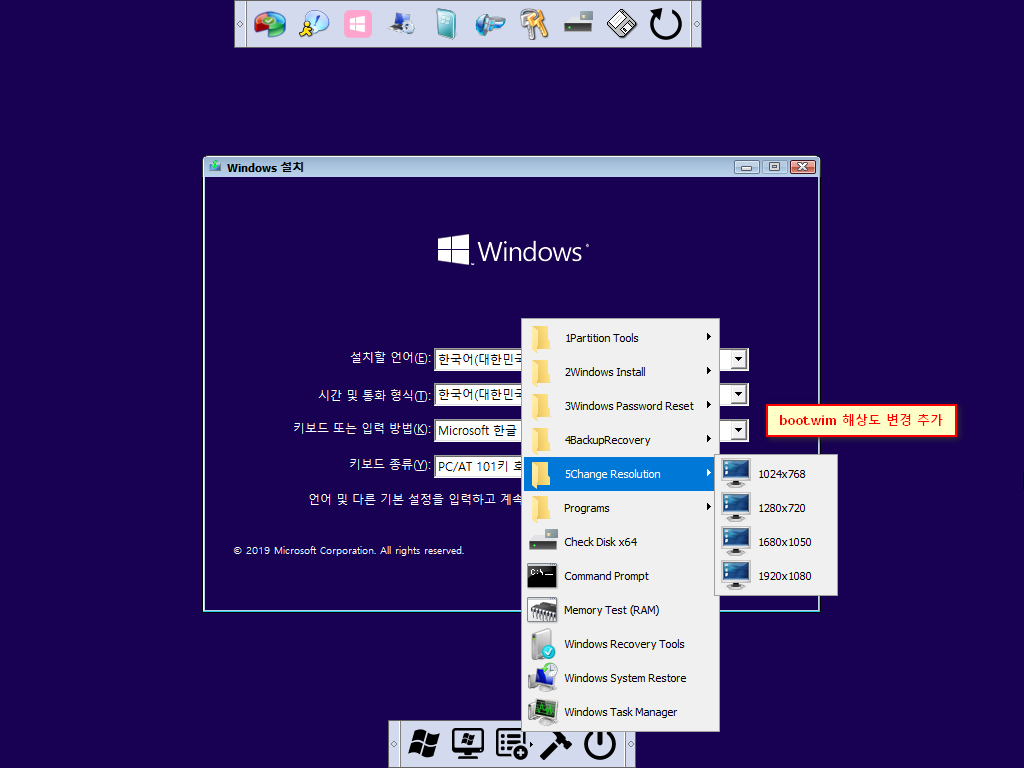Click the 시간 및 통화 형식(T): label
The width and height of the screenshot is (1024, 768).
(x=374, y=395)
